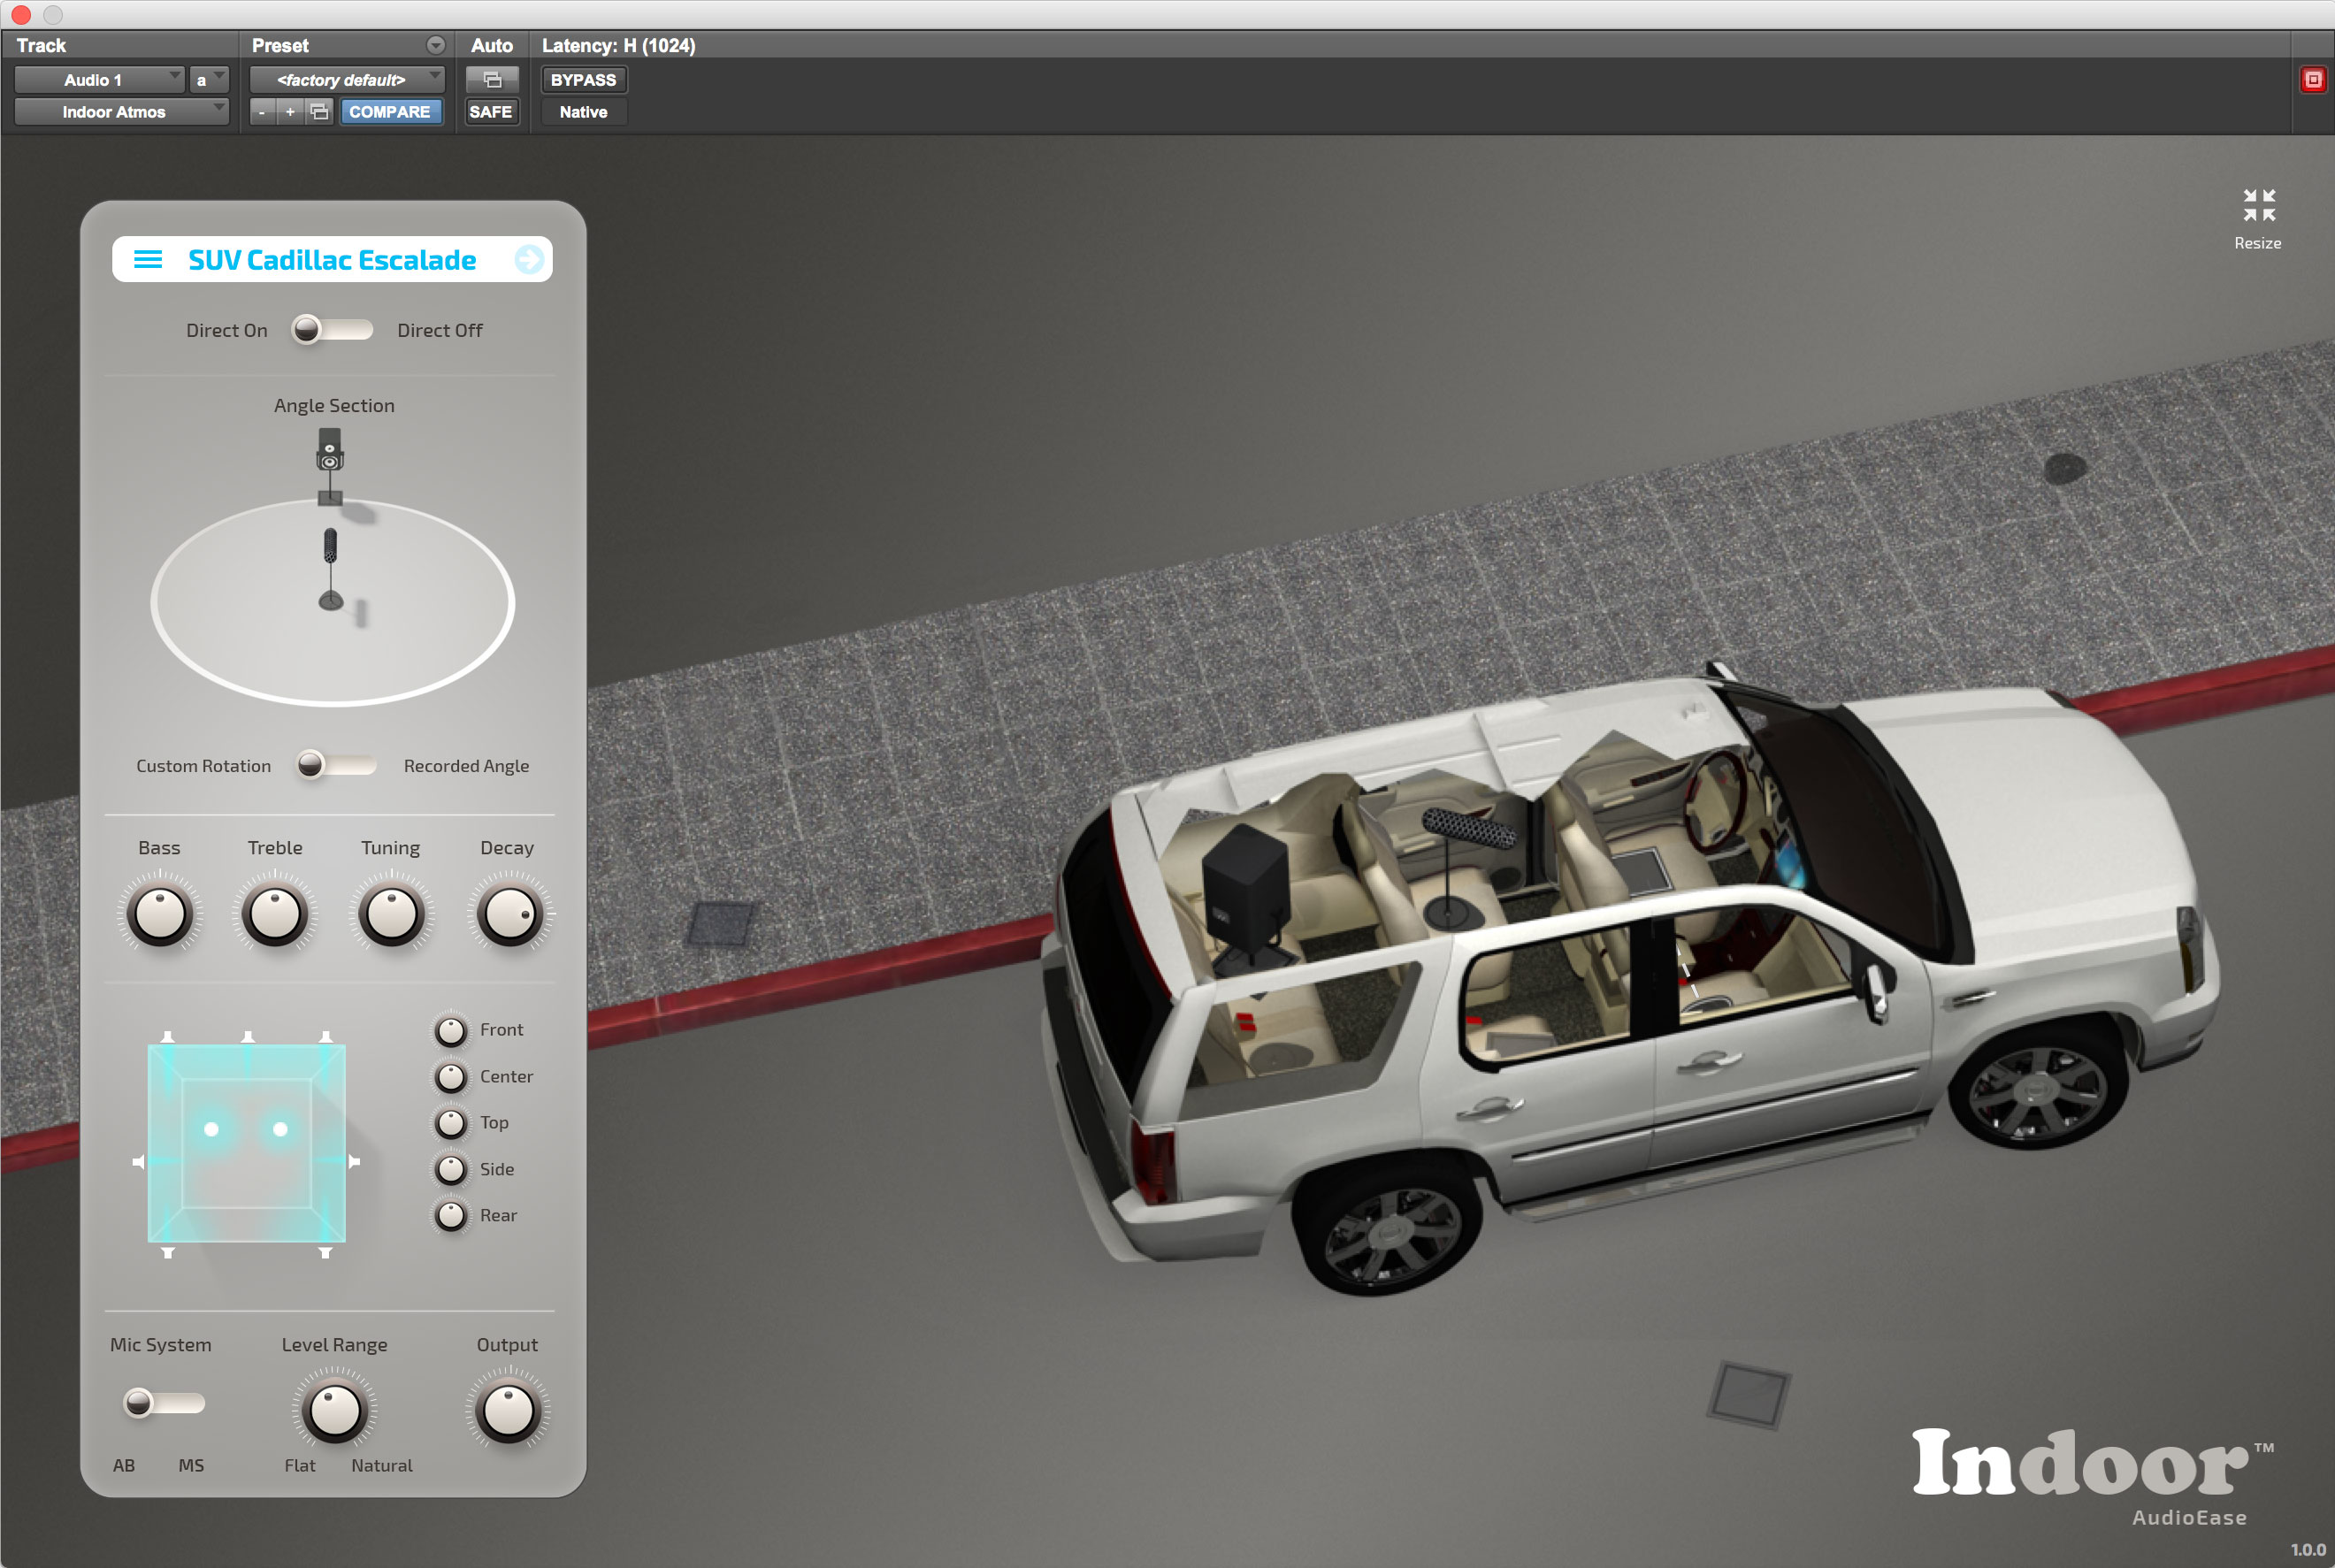
Task: Select the Front speaker output button
Action: pyautogui.click(x=451, y=1029)
